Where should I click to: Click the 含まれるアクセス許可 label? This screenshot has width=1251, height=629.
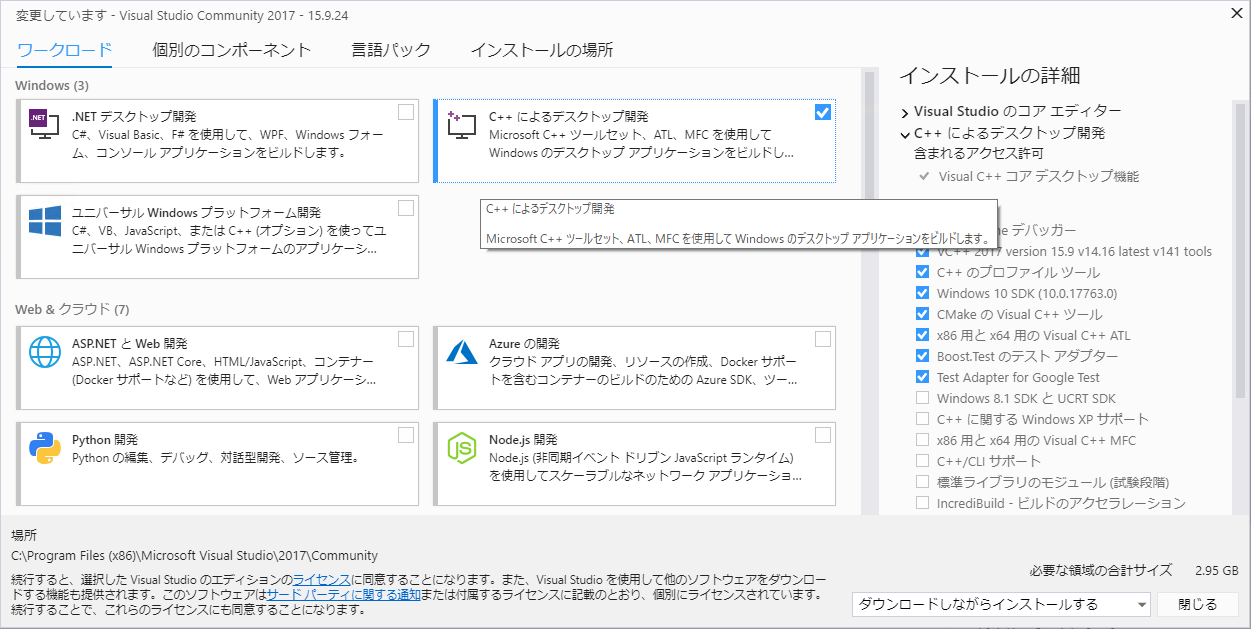pos(979,154)
